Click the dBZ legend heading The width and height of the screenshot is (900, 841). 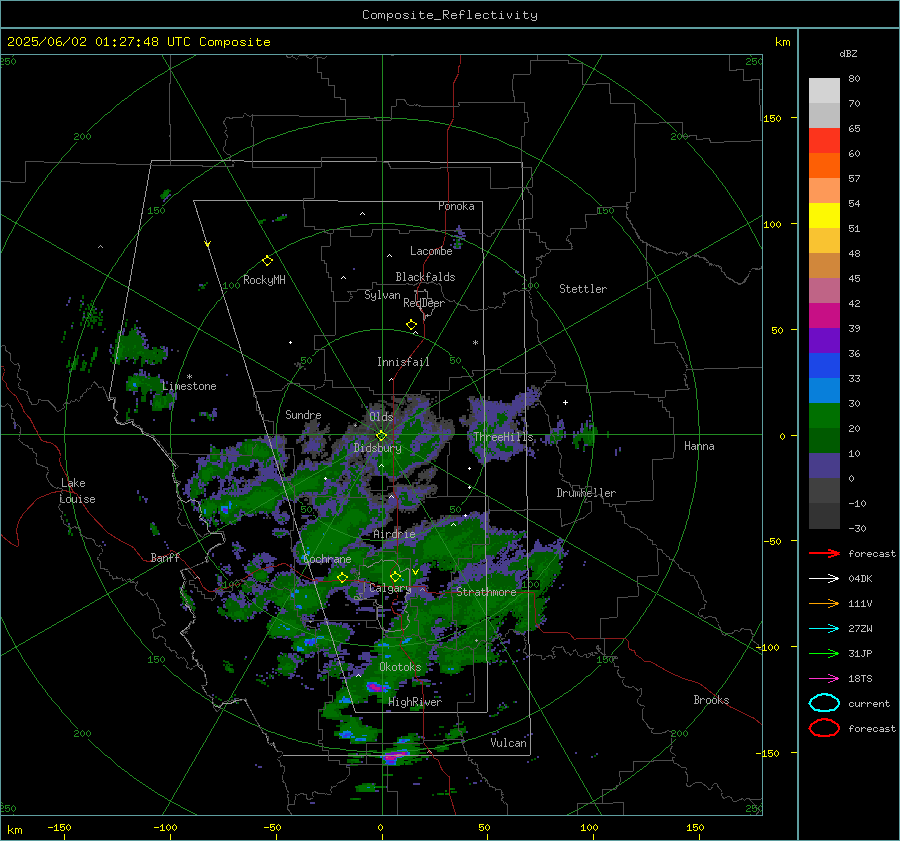click(x=848, y=53)
